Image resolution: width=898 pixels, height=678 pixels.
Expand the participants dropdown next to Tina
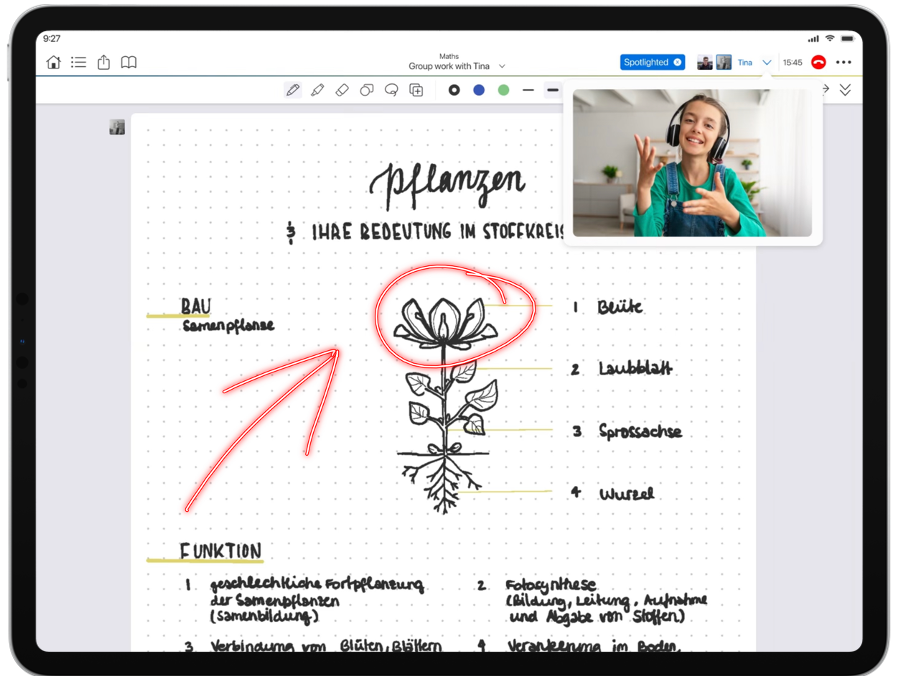[x=767, y=62]
